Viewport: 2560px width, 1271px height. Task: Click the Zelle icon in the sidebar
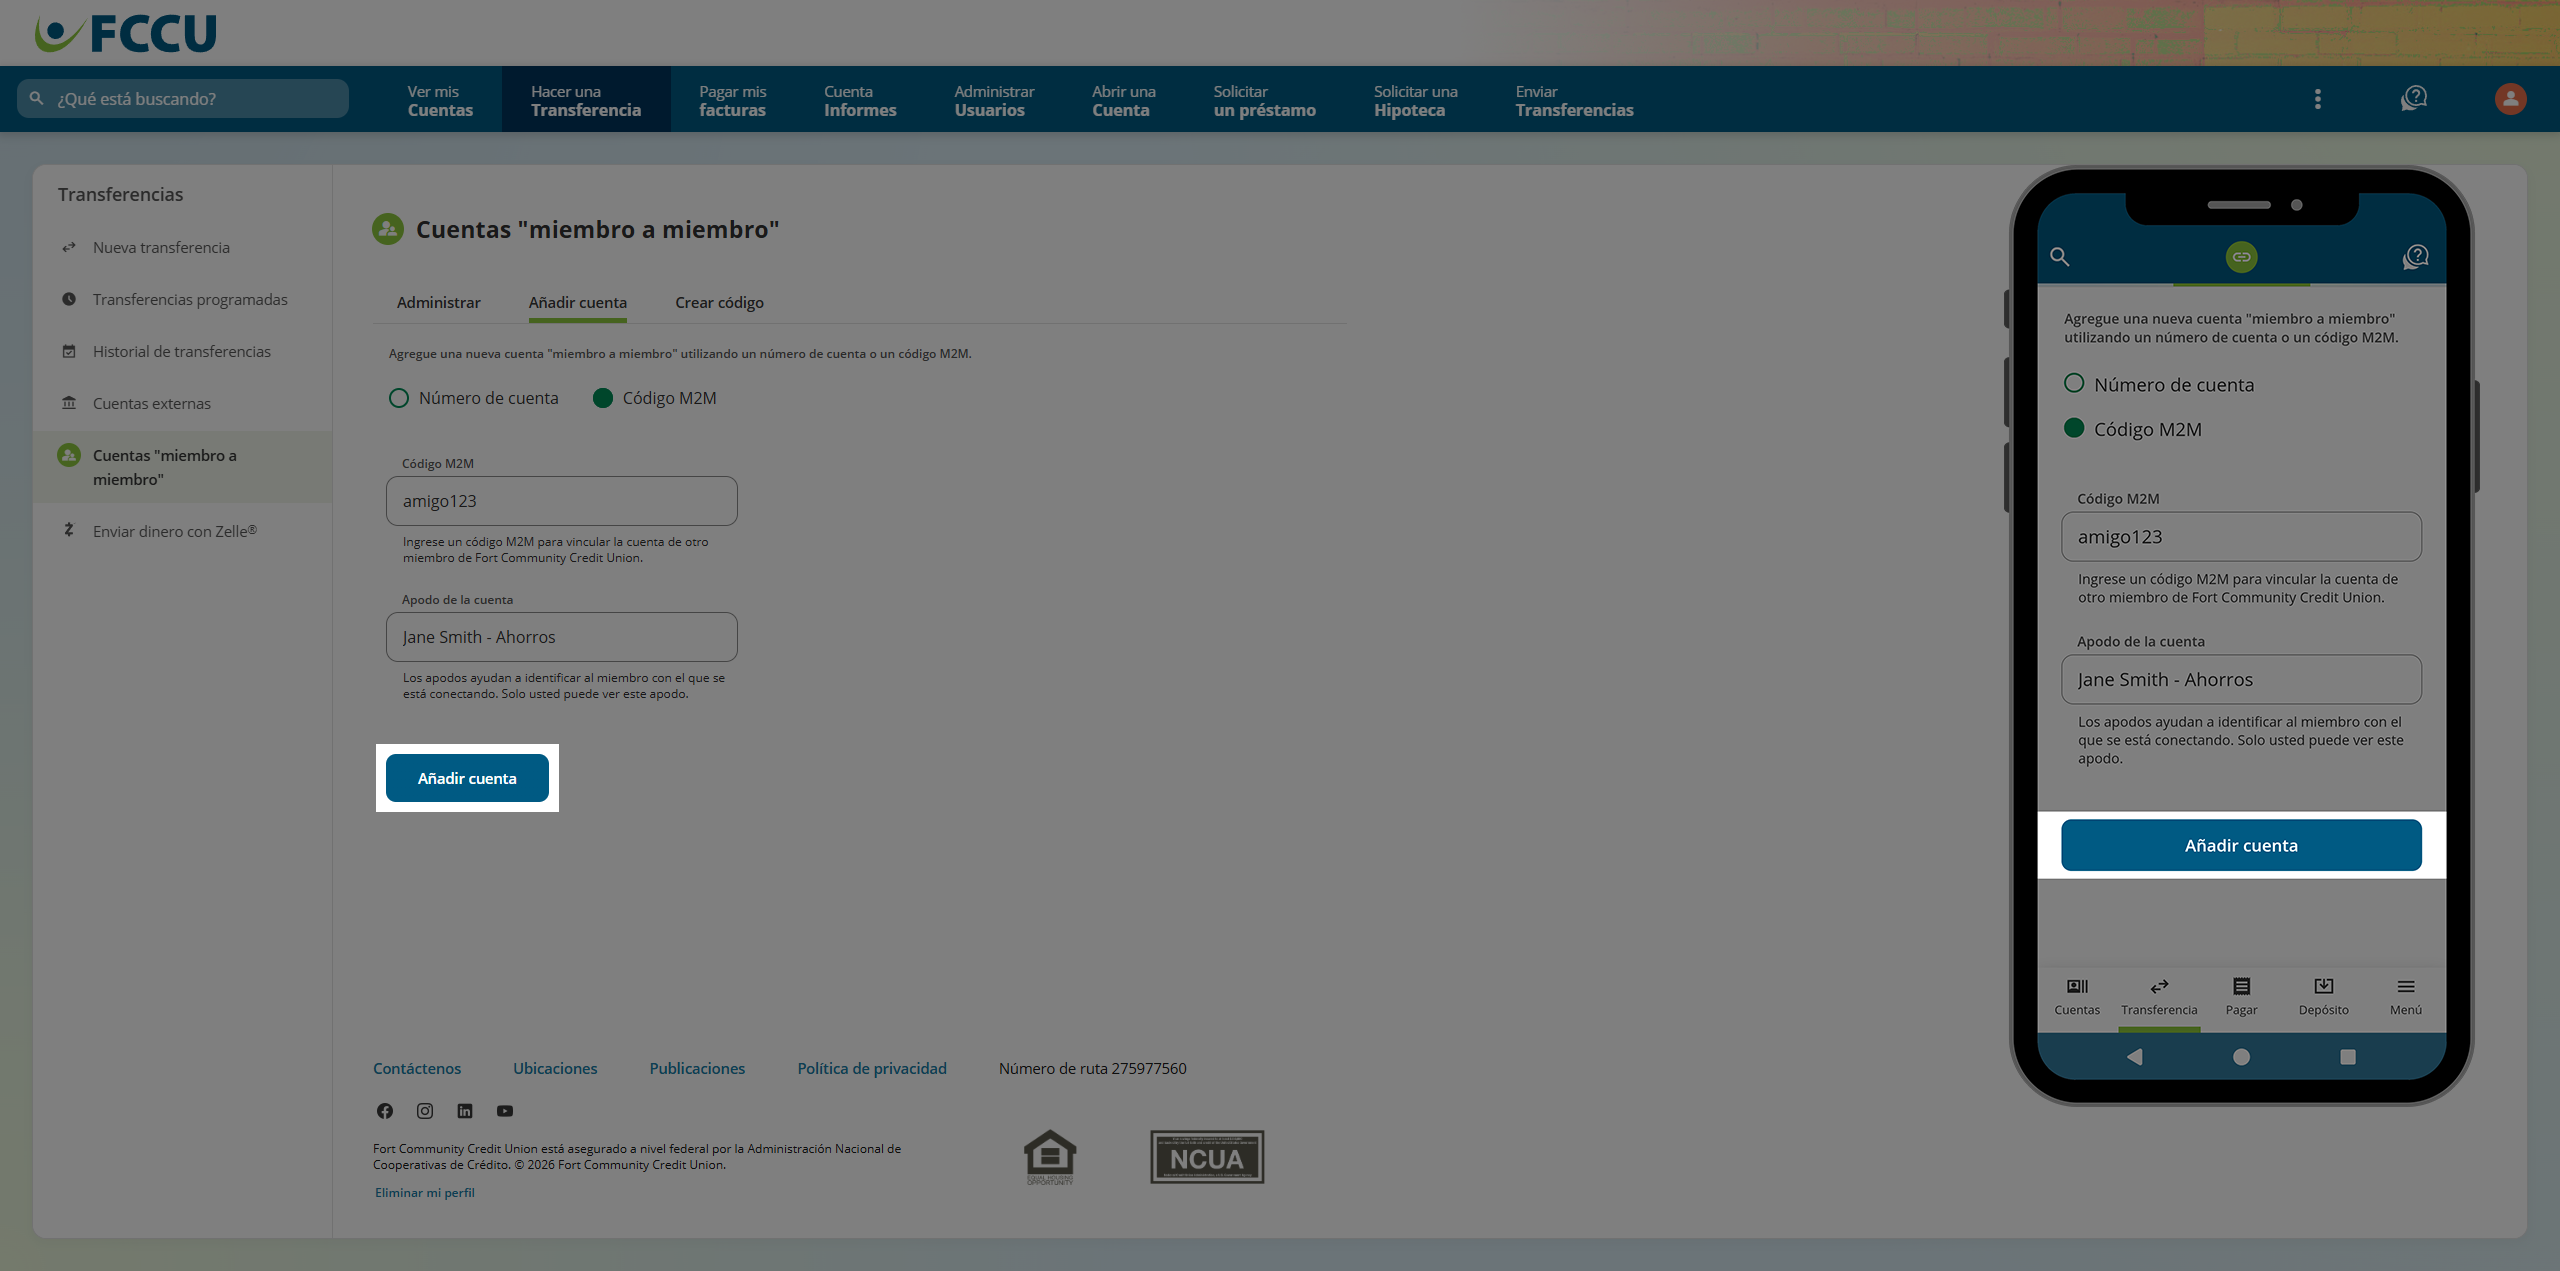(69, 530)
